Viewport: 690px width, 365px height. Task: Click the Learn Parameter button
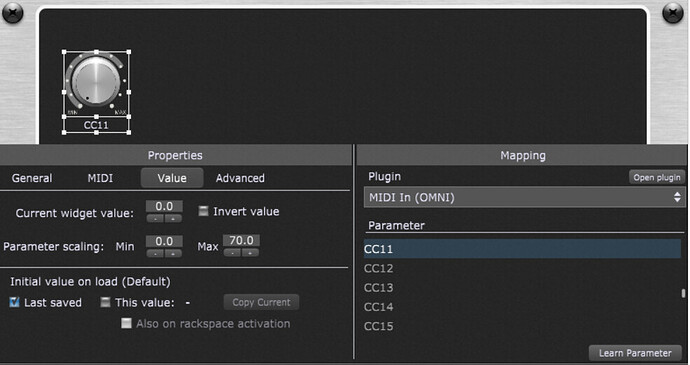(x=635, y=353)
